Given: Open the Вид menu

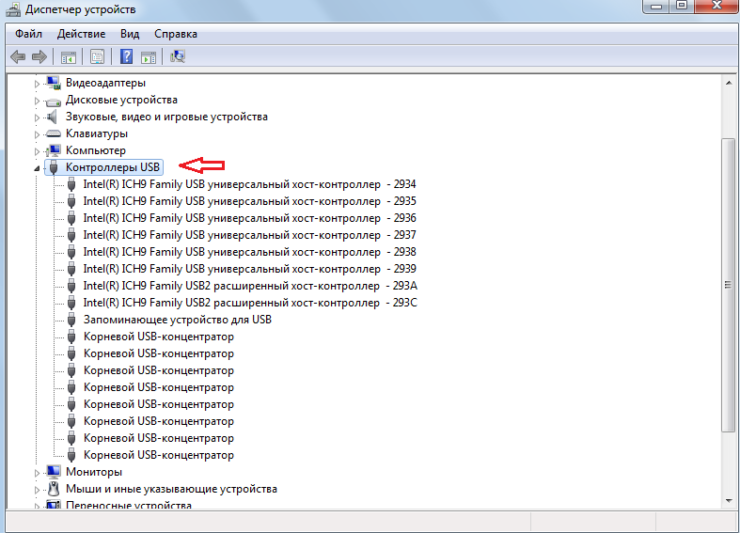Looking at the screenshot, I should point(129,34).
